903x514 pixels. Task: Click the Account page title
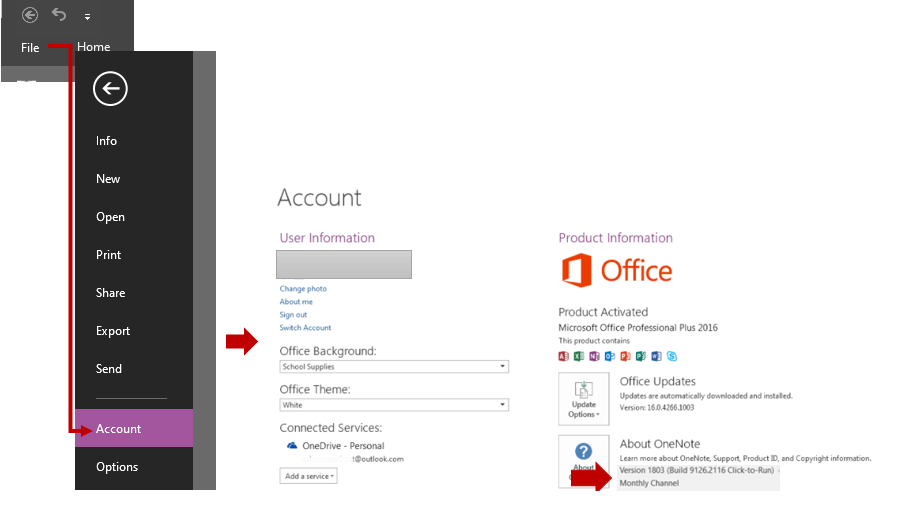coord(319,197)
